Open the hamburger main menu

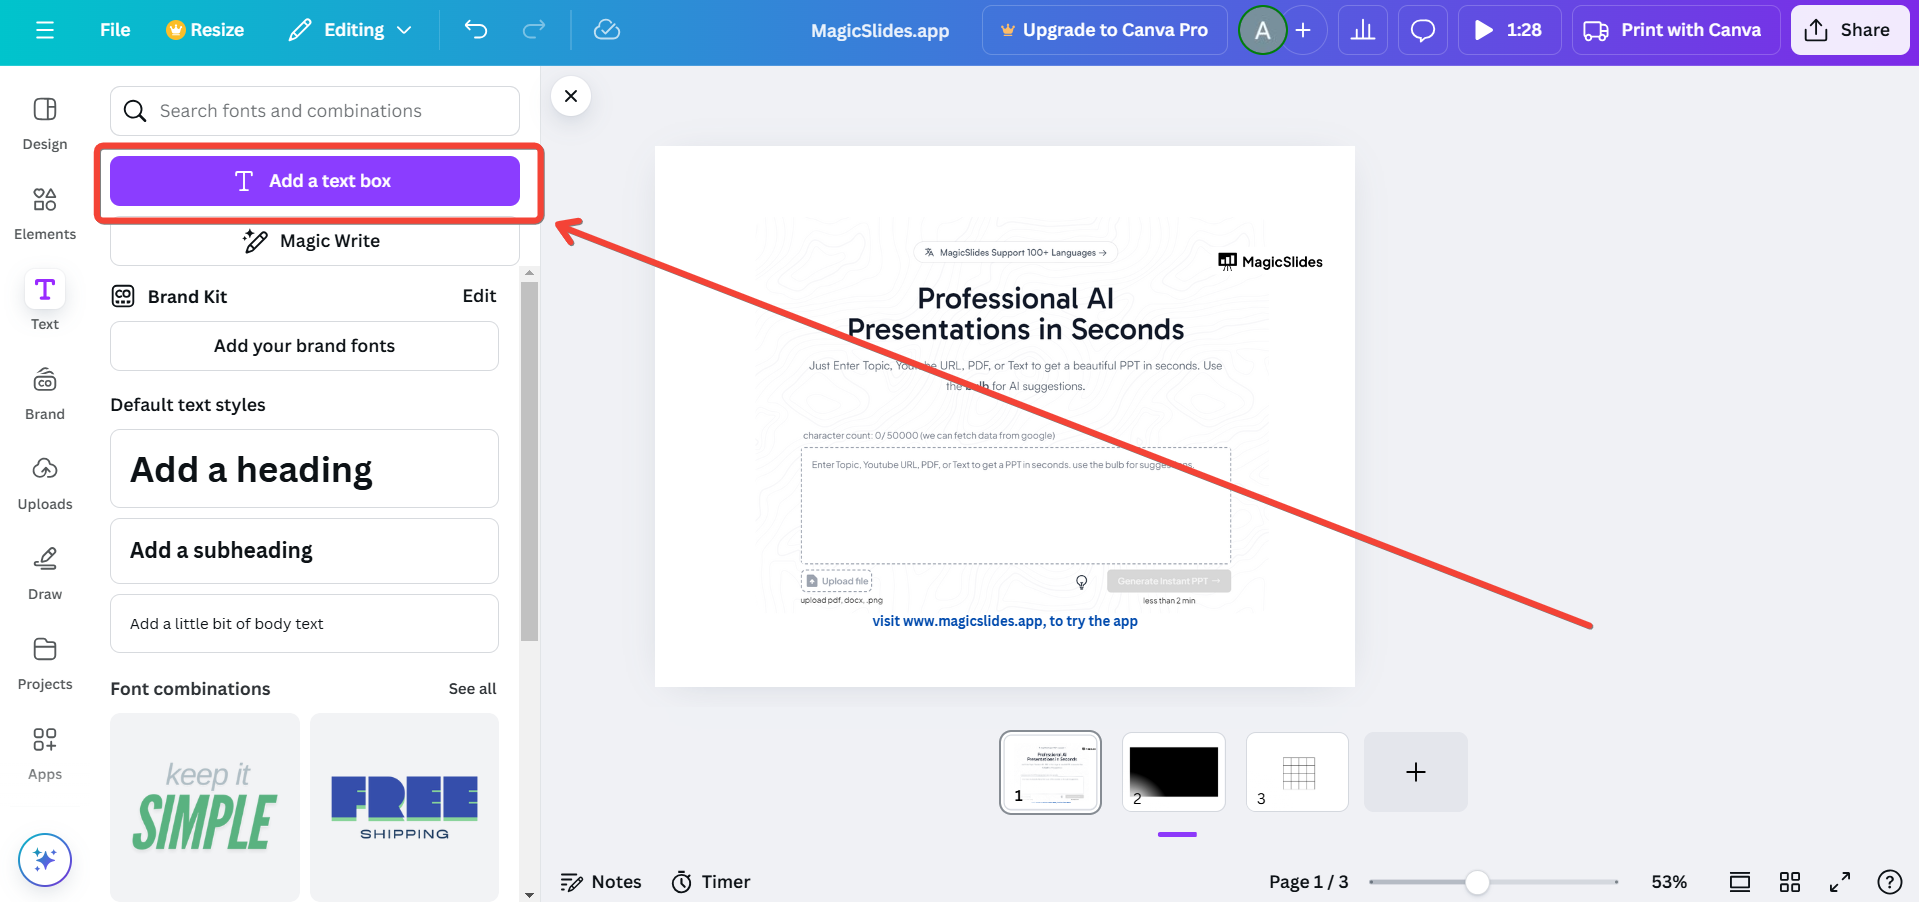[45, 30]
